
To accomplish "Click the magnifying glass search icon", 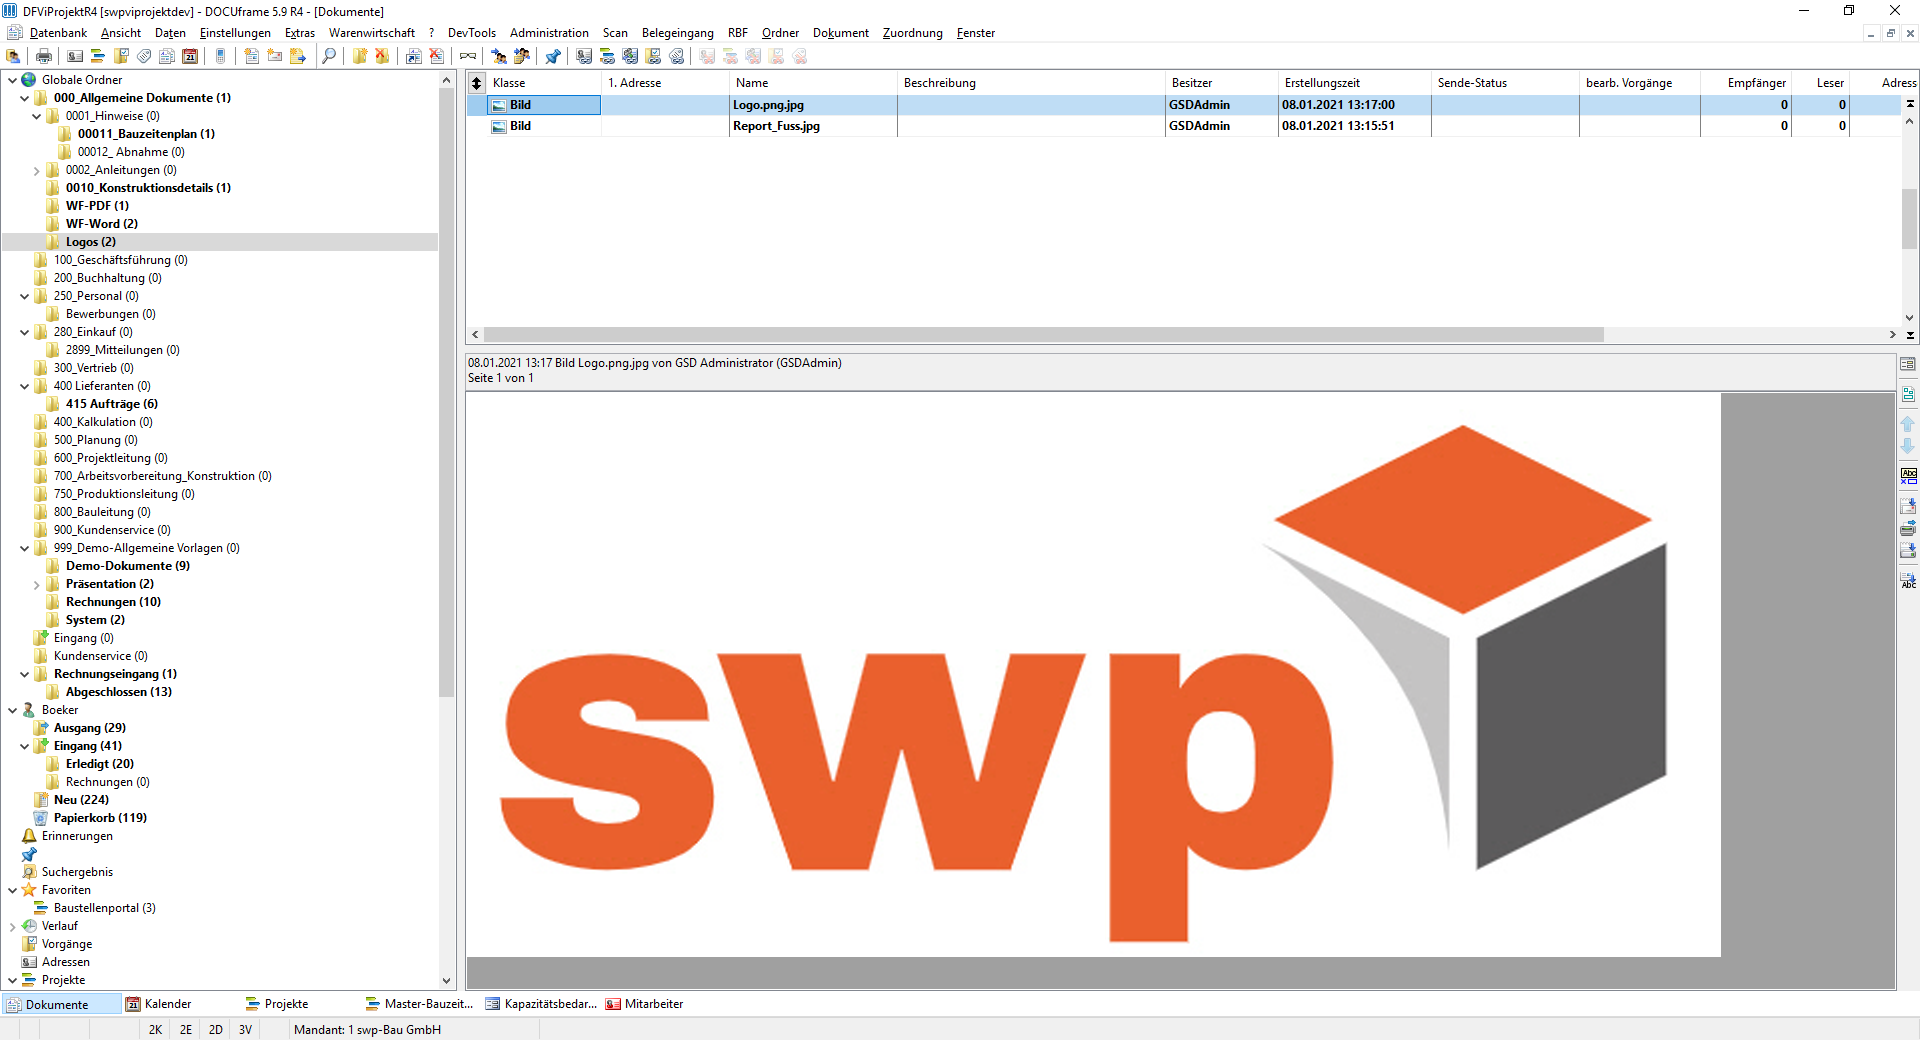I will pyautogui.click(x=329, y=56).
